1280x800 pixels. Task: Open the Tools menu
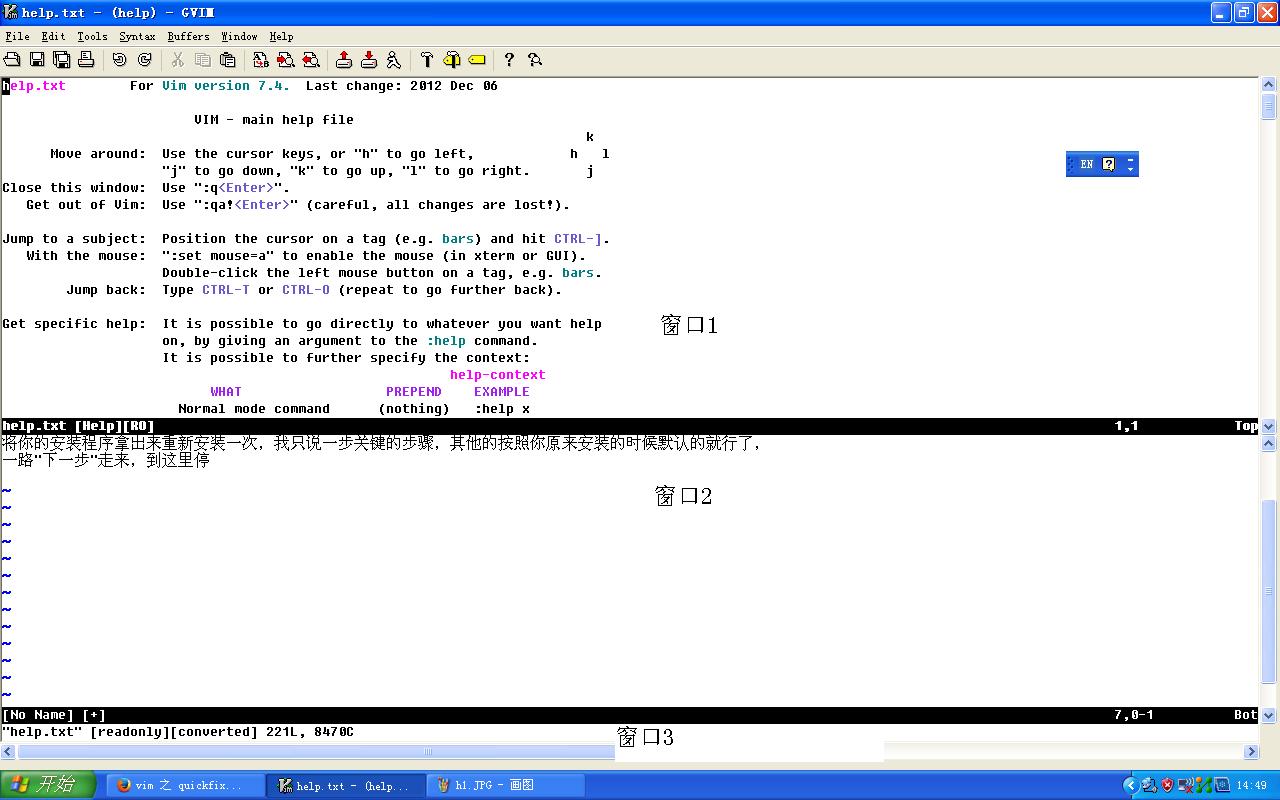[92, 36]
